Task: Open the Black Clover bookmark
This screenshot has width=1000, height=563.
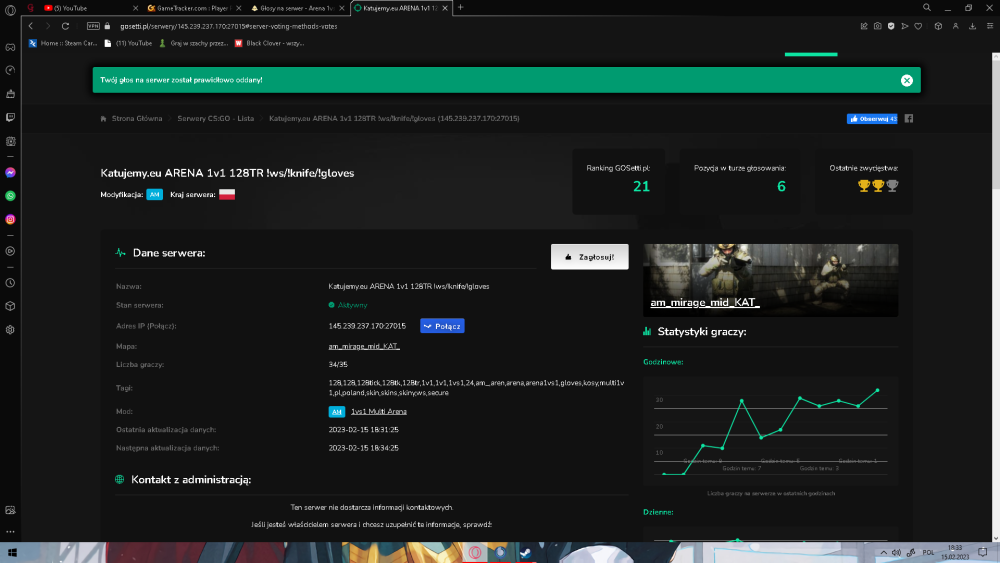Action: [x=269, y=43]
